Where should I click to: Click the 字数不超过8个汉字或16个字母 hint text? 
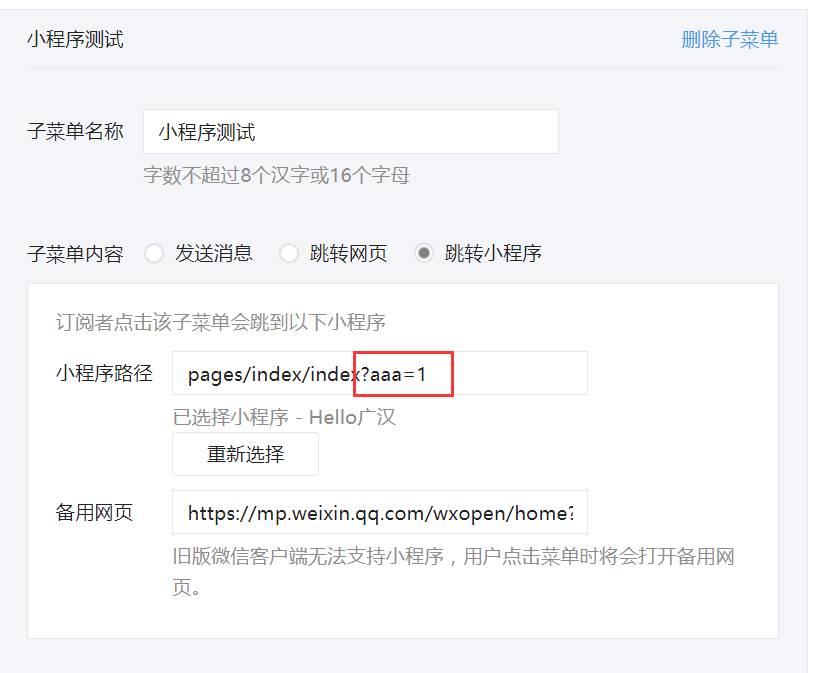point(277,175)
